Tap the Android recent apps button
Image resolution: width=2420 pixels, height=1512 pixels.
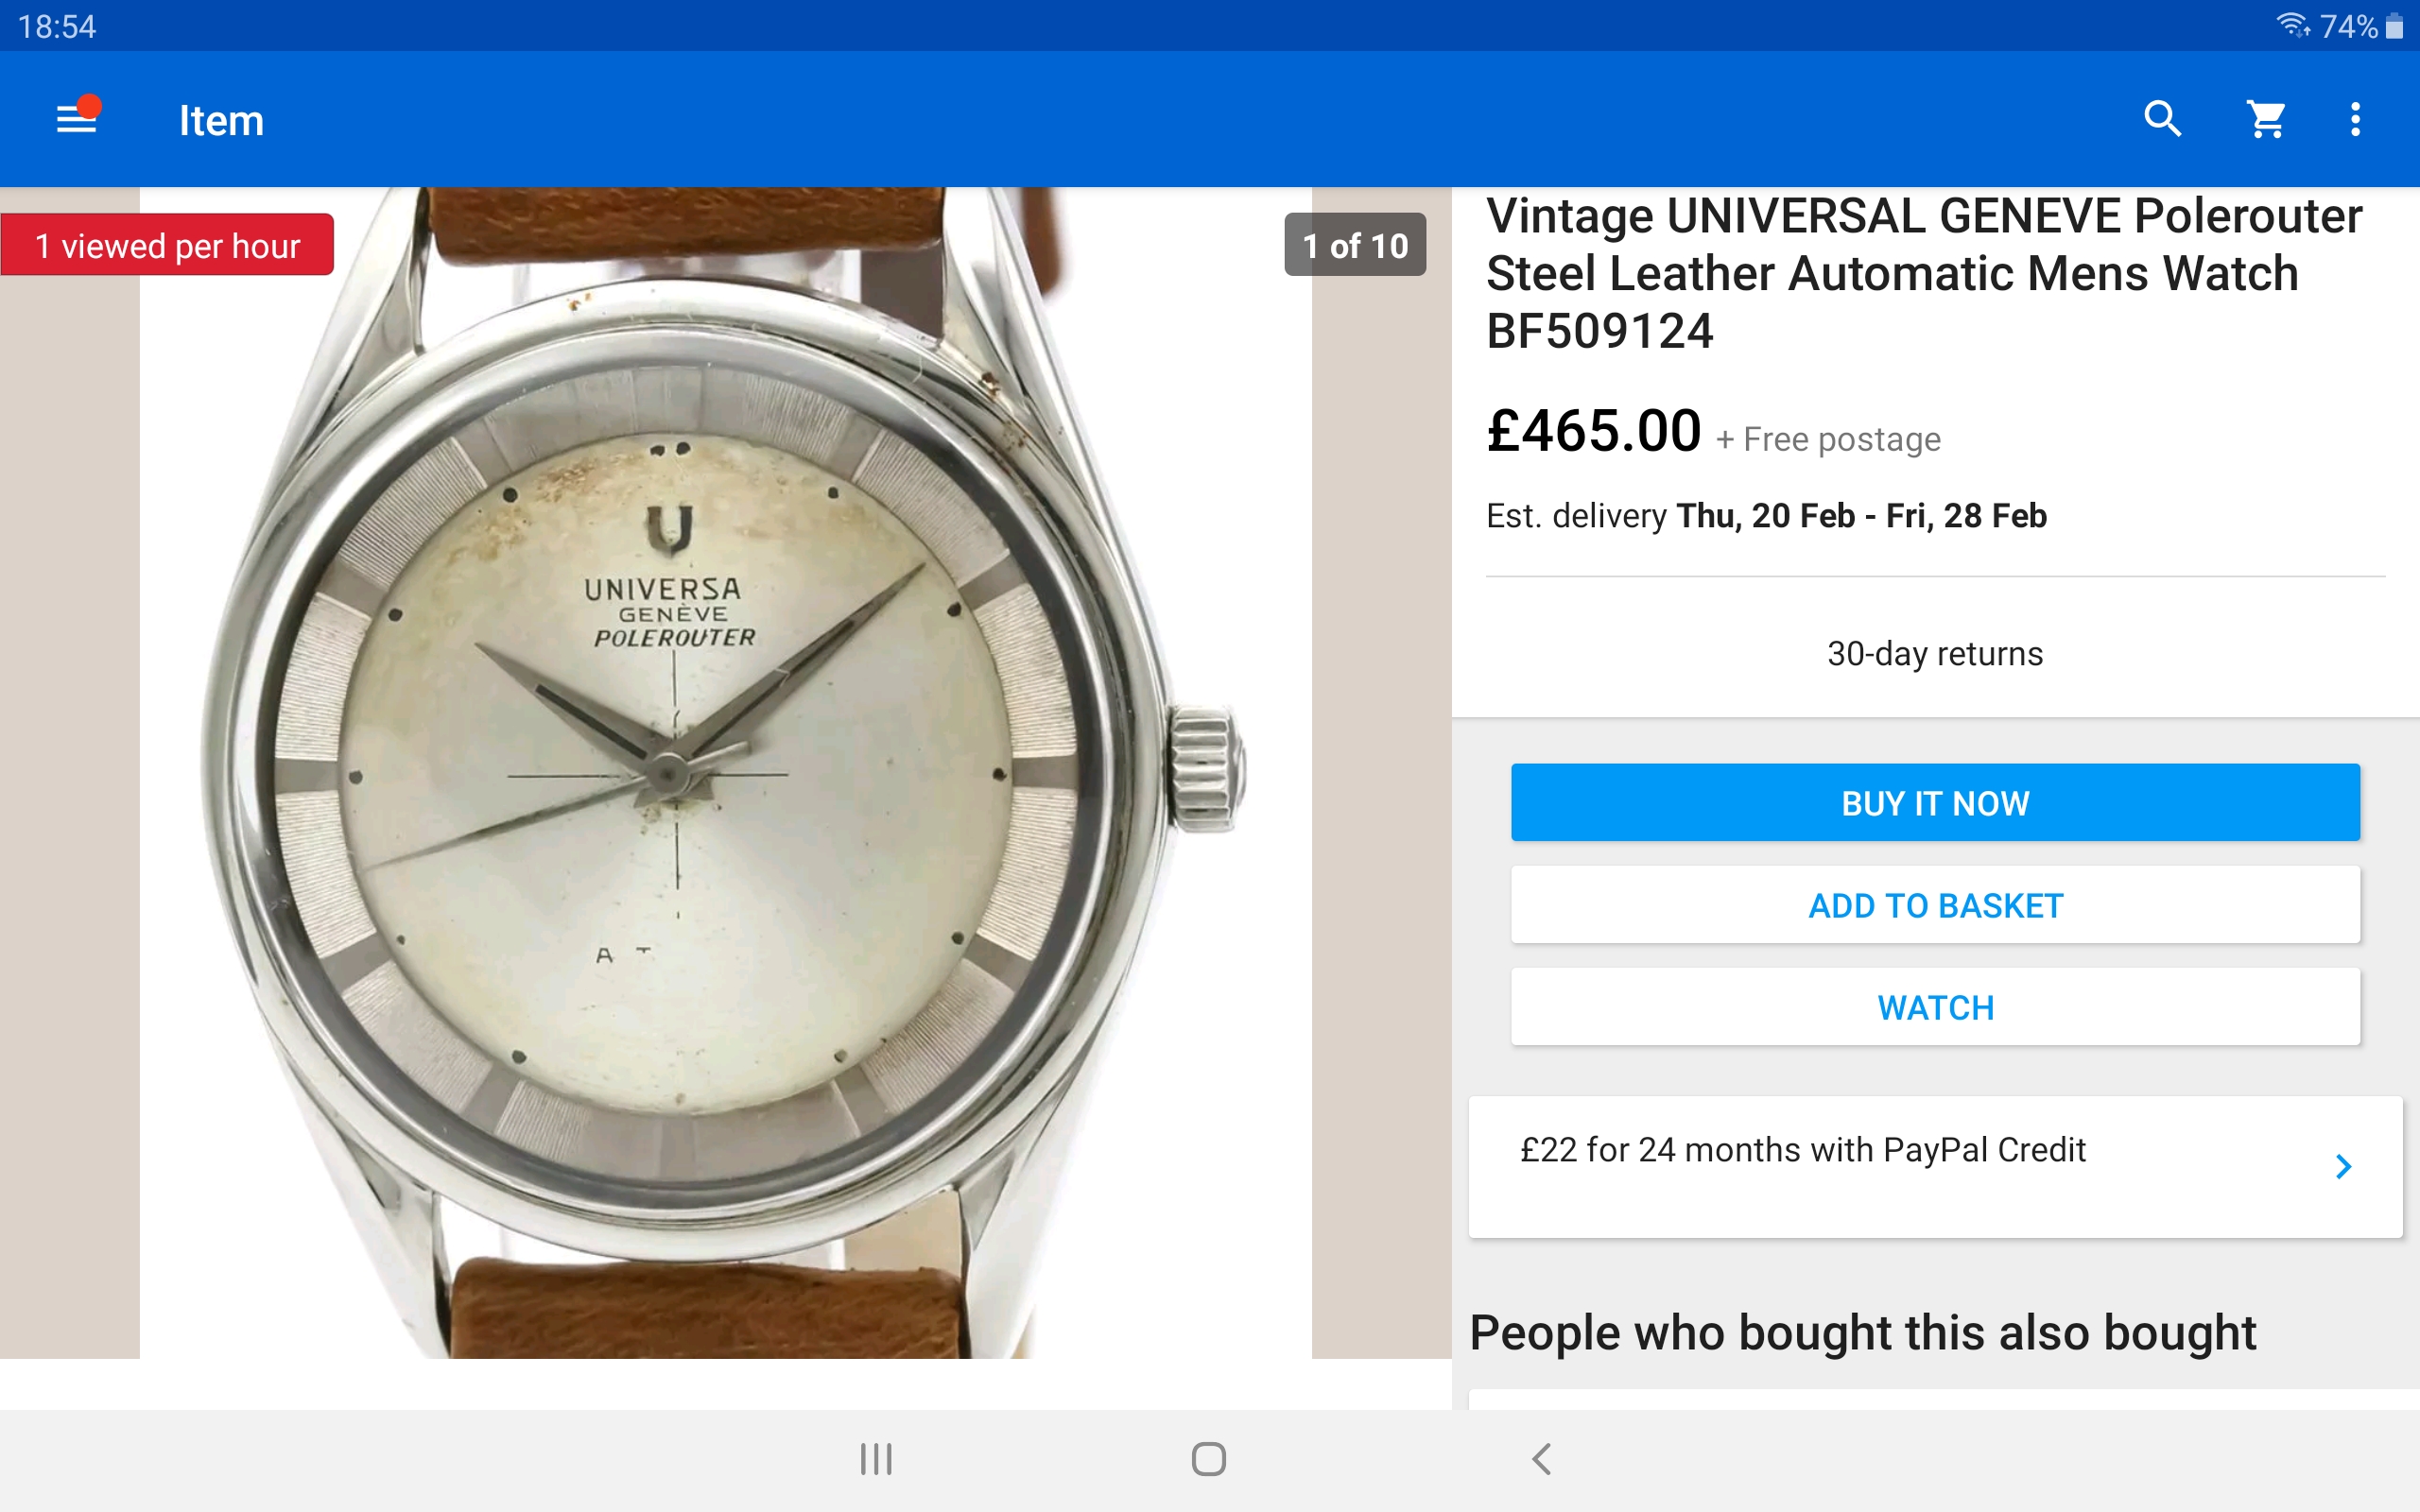(876, 1459)
